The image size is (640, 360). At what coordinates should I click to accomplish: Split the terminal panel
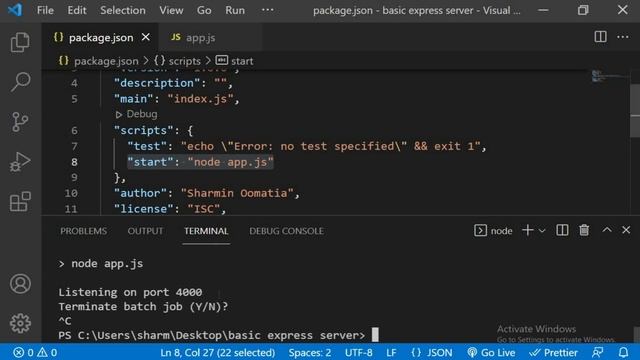tap(562, 231)
